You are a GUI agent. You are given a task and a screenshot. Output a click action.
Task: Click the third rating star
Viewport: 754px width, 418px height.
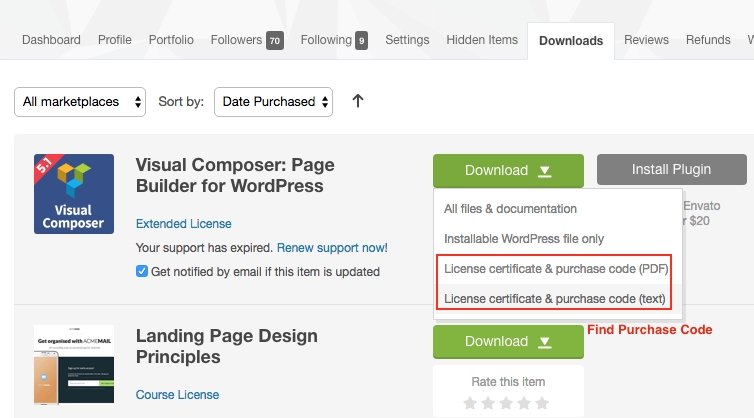[507, 403]
